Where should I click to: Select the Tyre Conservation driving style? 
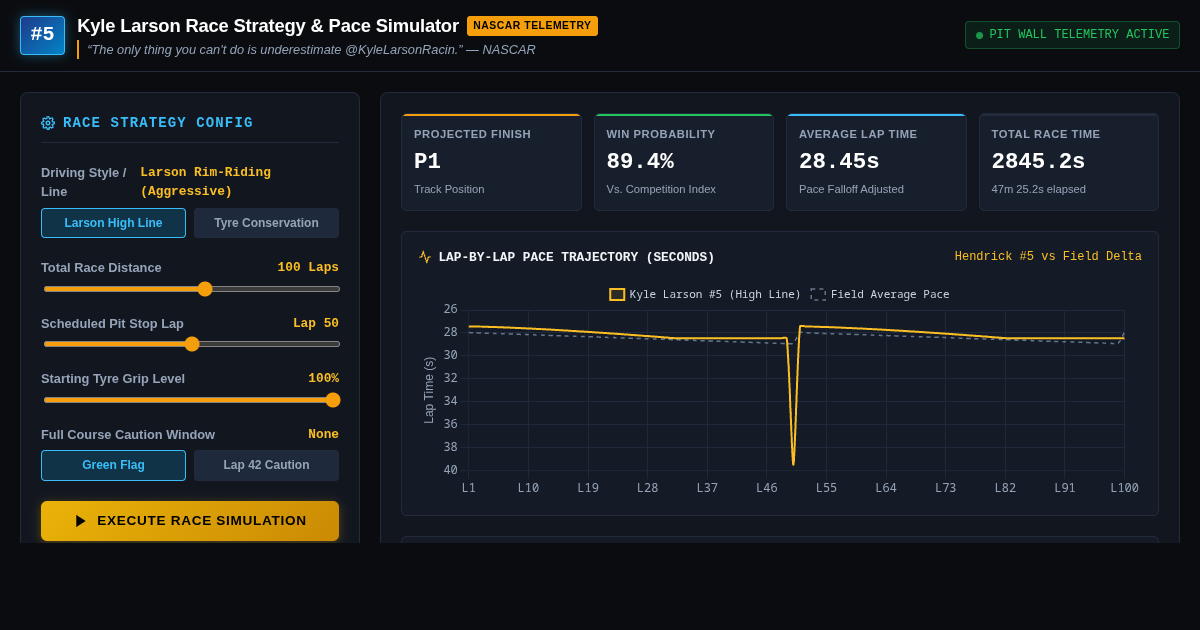[x=266, y=223]
